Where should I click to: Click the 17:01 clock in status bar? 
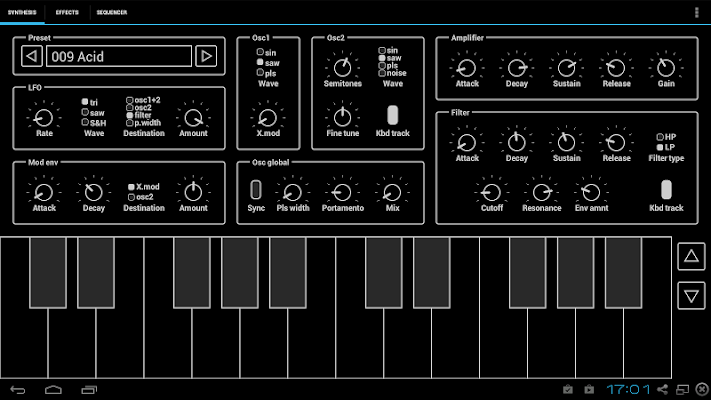(628, 389)
